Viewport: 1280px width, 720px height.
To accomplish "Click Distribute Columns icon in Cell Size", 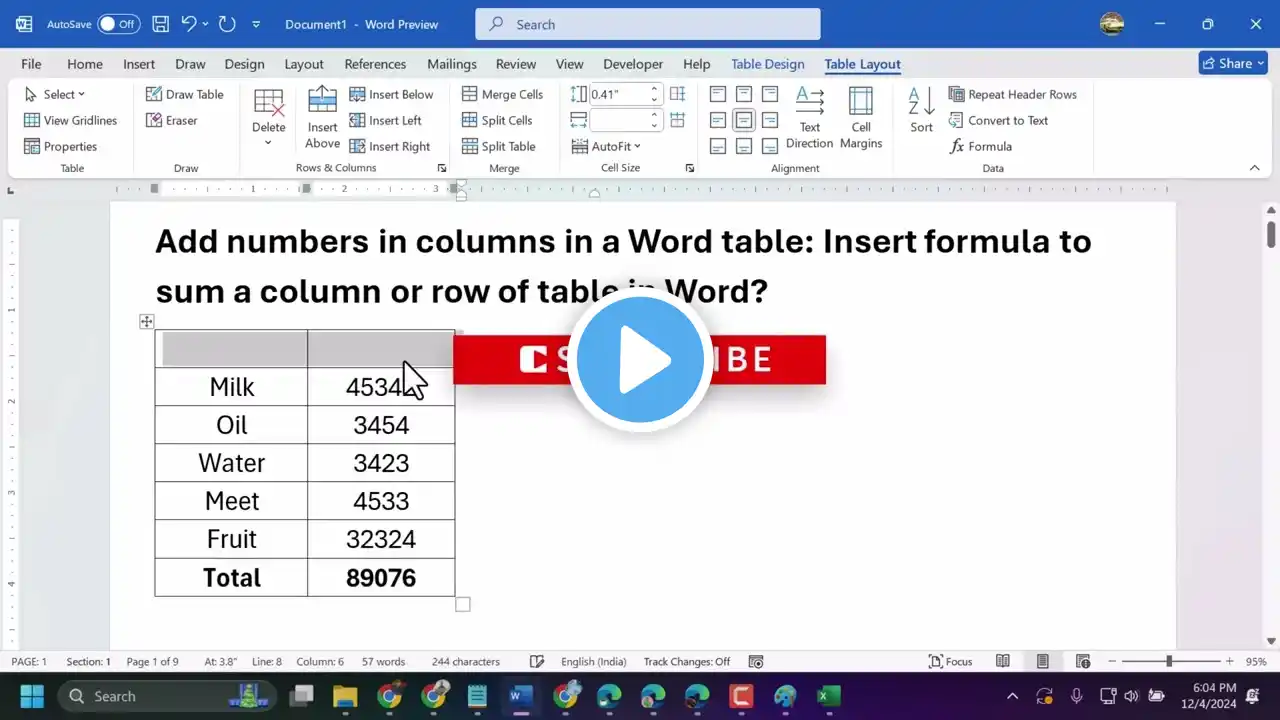I will click(x=677, y=120).
